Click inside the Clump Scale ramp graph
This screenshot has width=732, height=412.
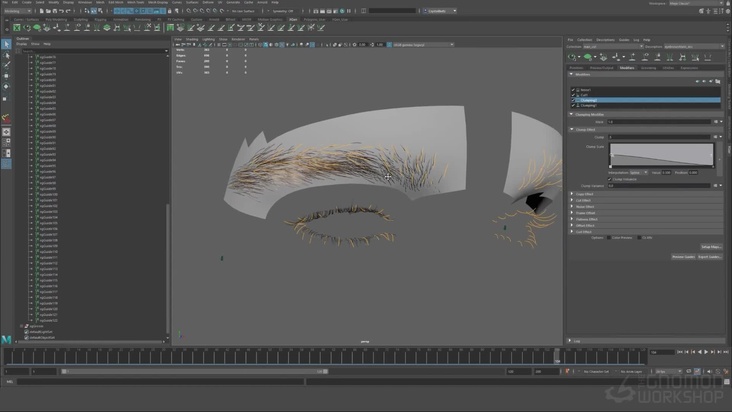point(660,155)
